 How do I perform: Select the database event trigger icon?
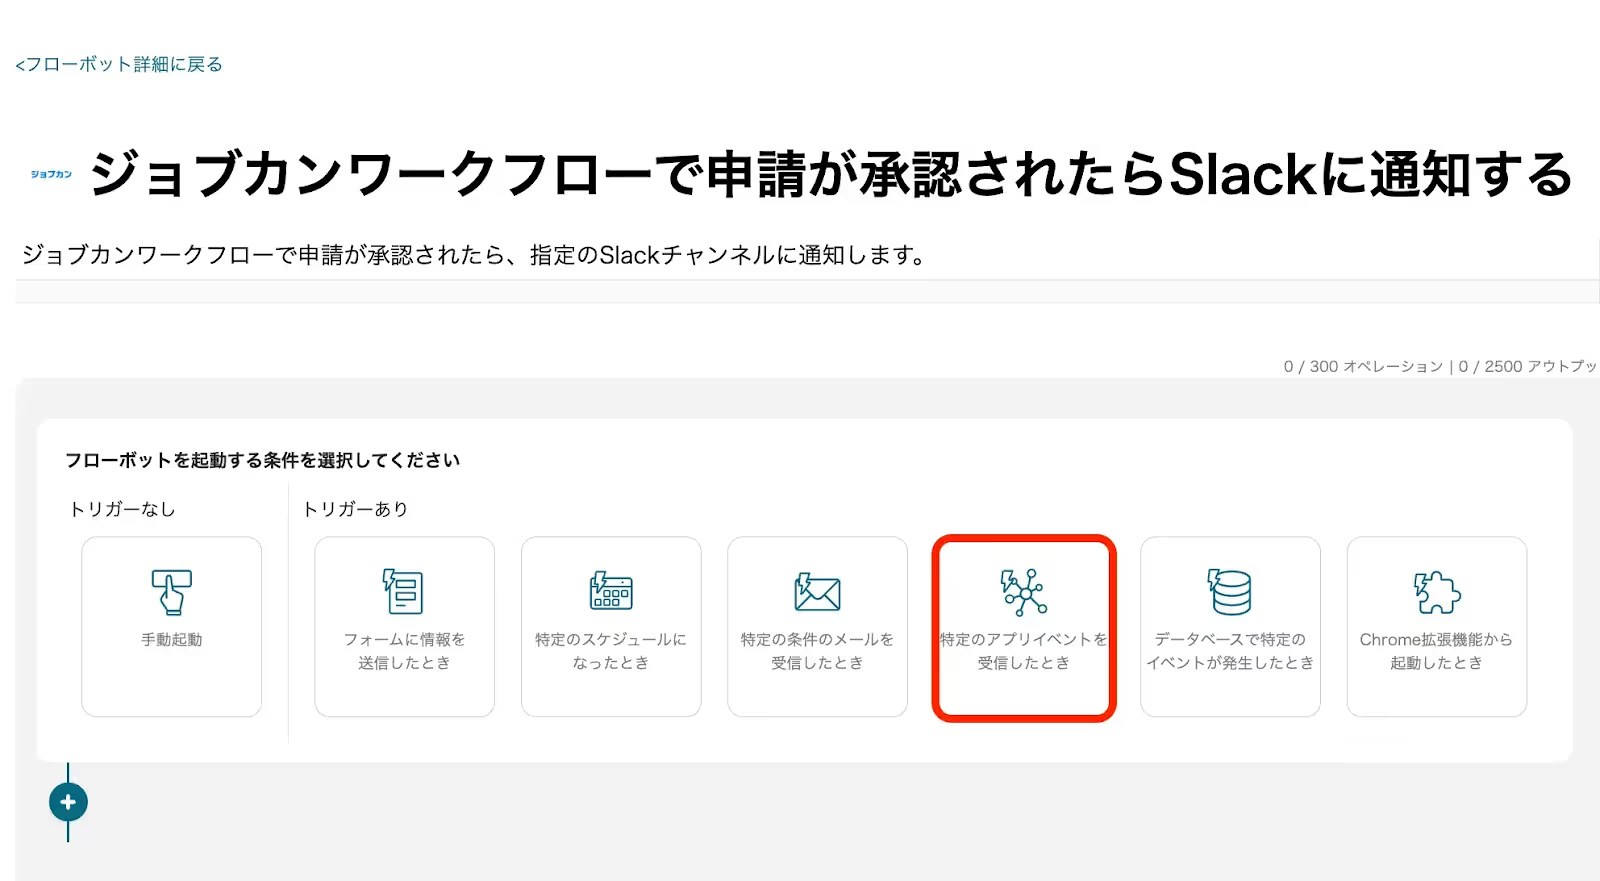click(1230, 591)
